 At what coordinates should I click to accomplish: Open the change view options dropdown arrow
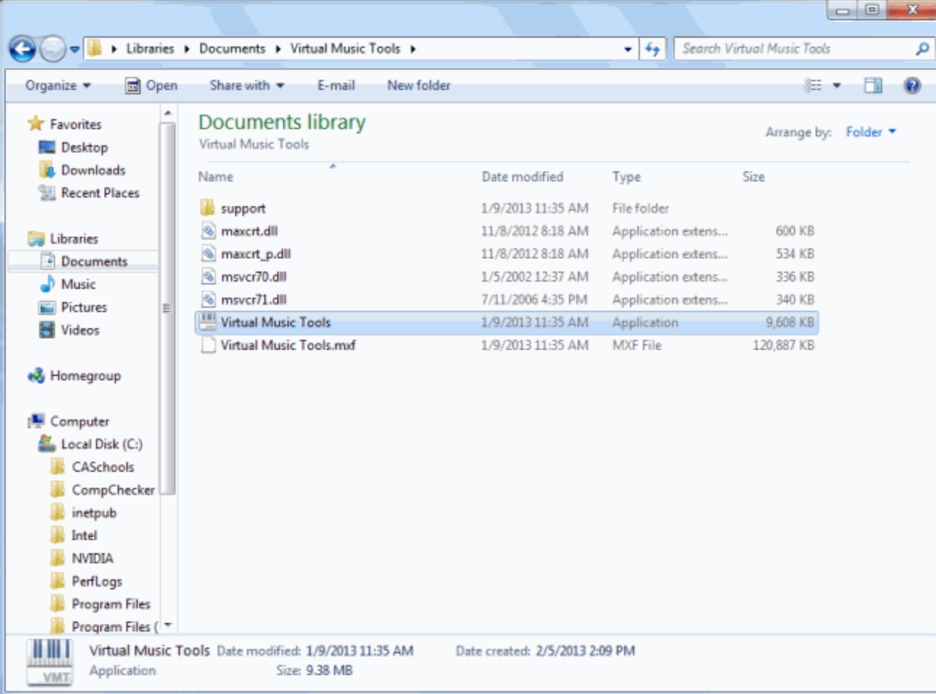[837, 86]
